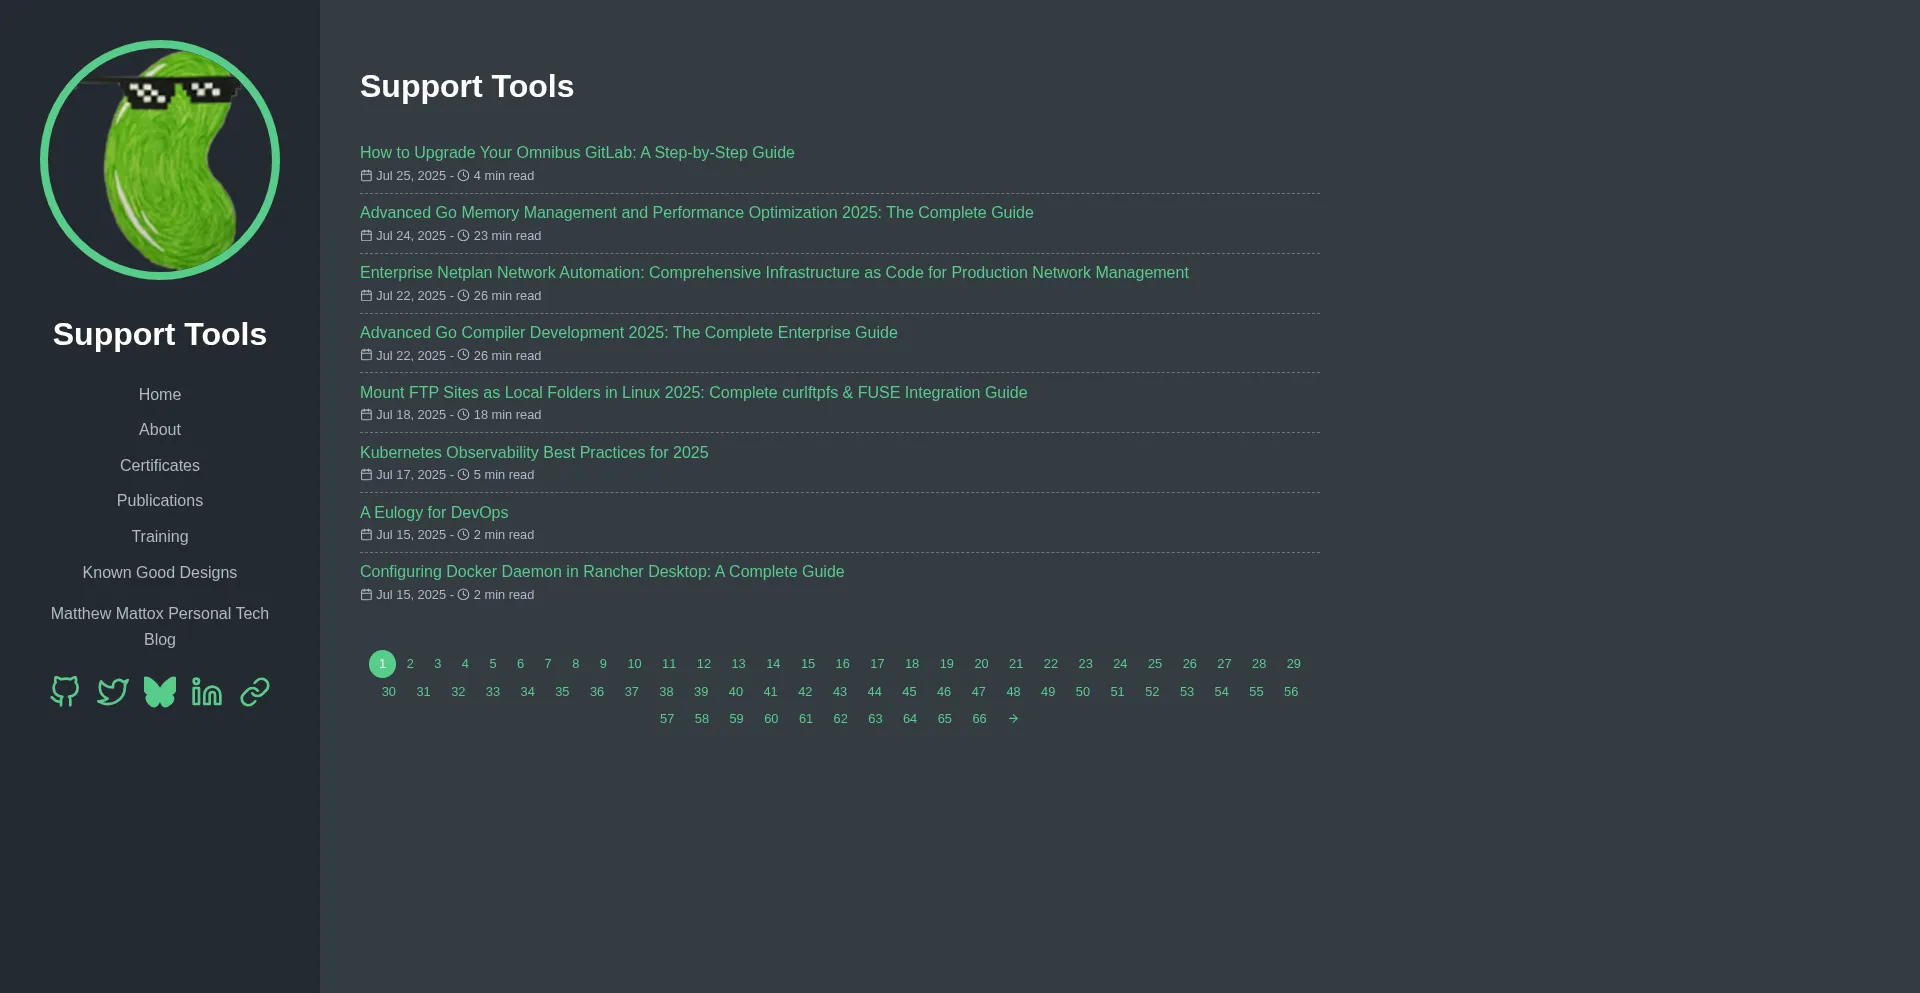Select the Bluesky butterfly icon

point(159,691)
